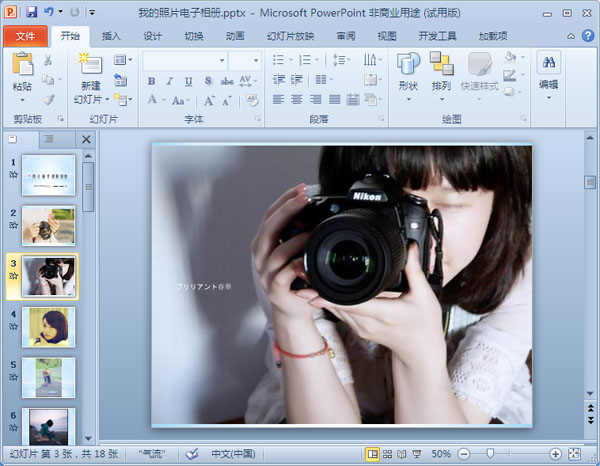Open the font size combo box

click(245, 60)
